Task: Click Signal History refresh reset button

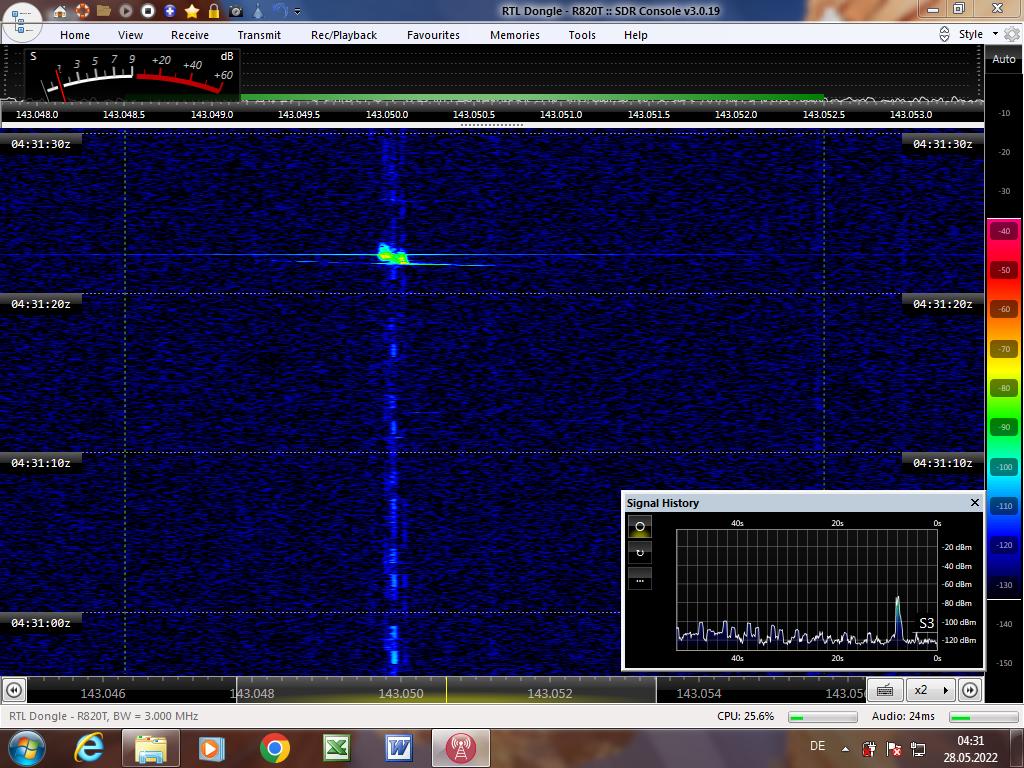Action: [x=639, y=553]
